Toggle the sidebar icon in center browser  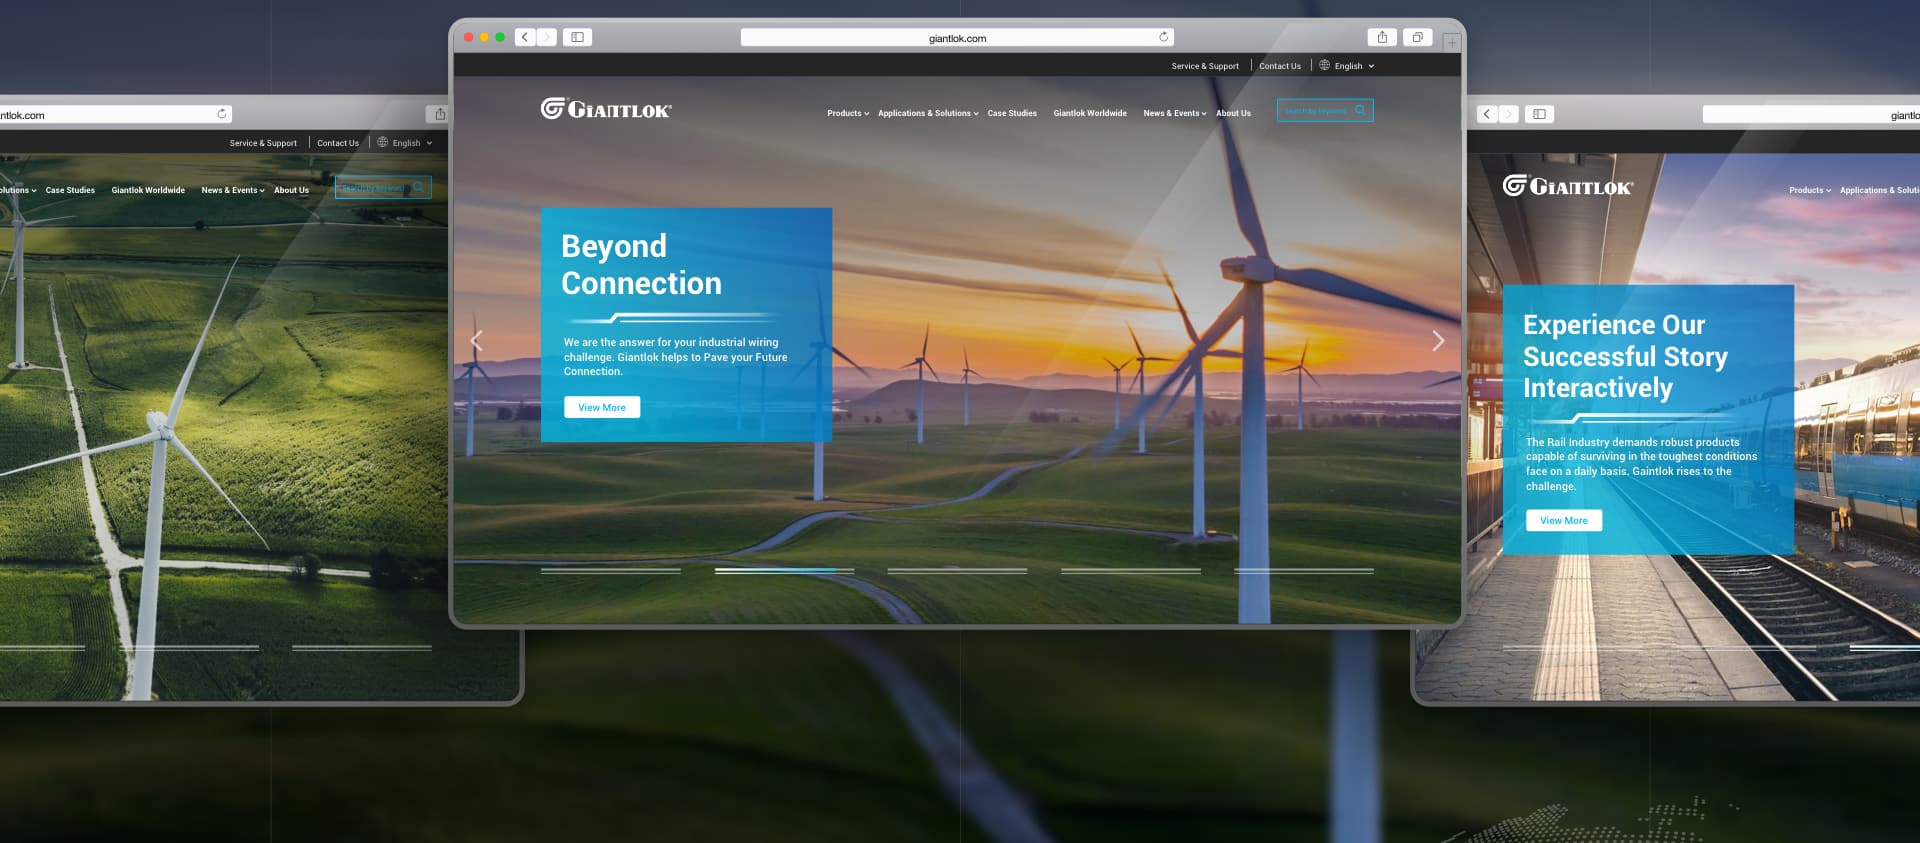[x=577, y=37]
